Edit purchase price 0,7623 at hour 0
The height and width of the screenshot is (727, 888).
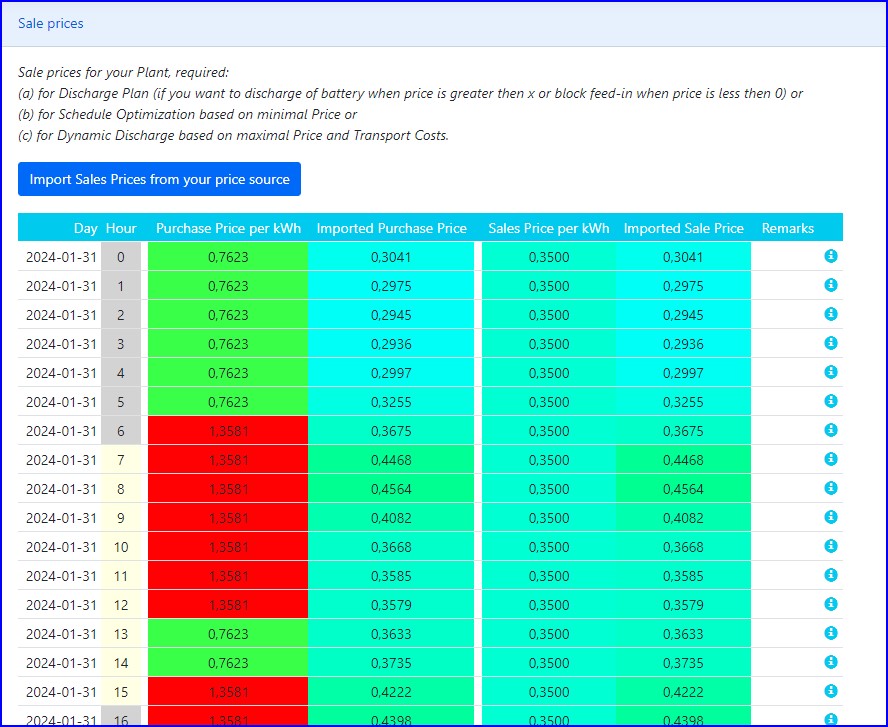coord(227,257)
